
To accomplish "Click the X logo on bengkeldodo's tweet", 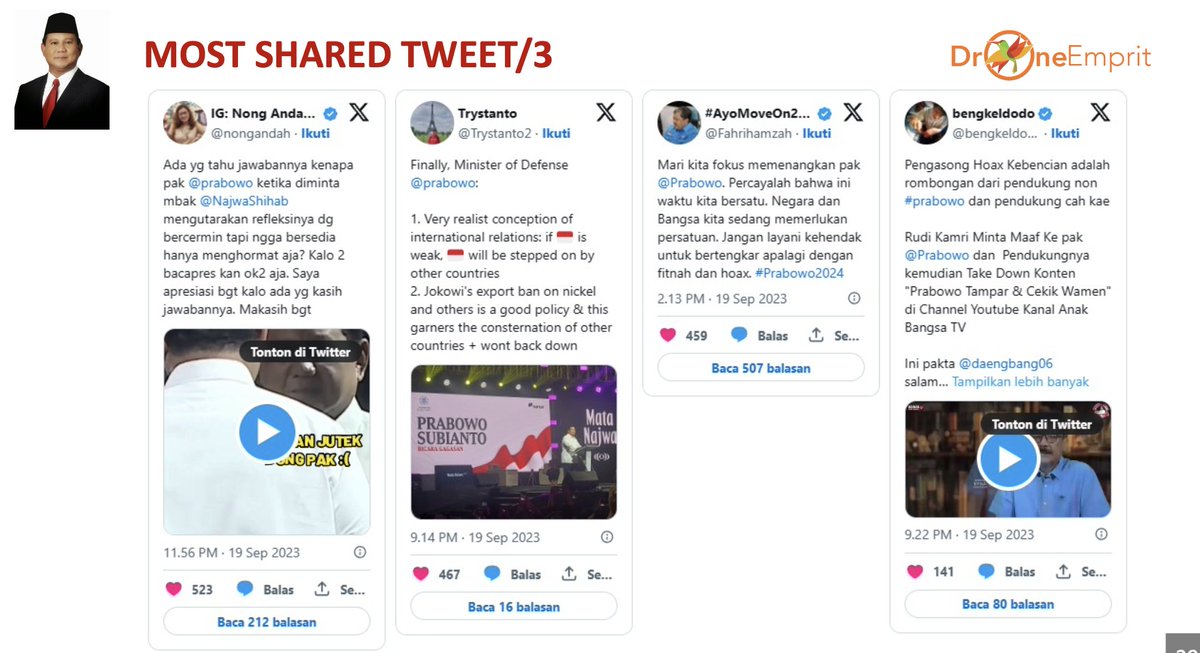I will [x=1100, y=112].
